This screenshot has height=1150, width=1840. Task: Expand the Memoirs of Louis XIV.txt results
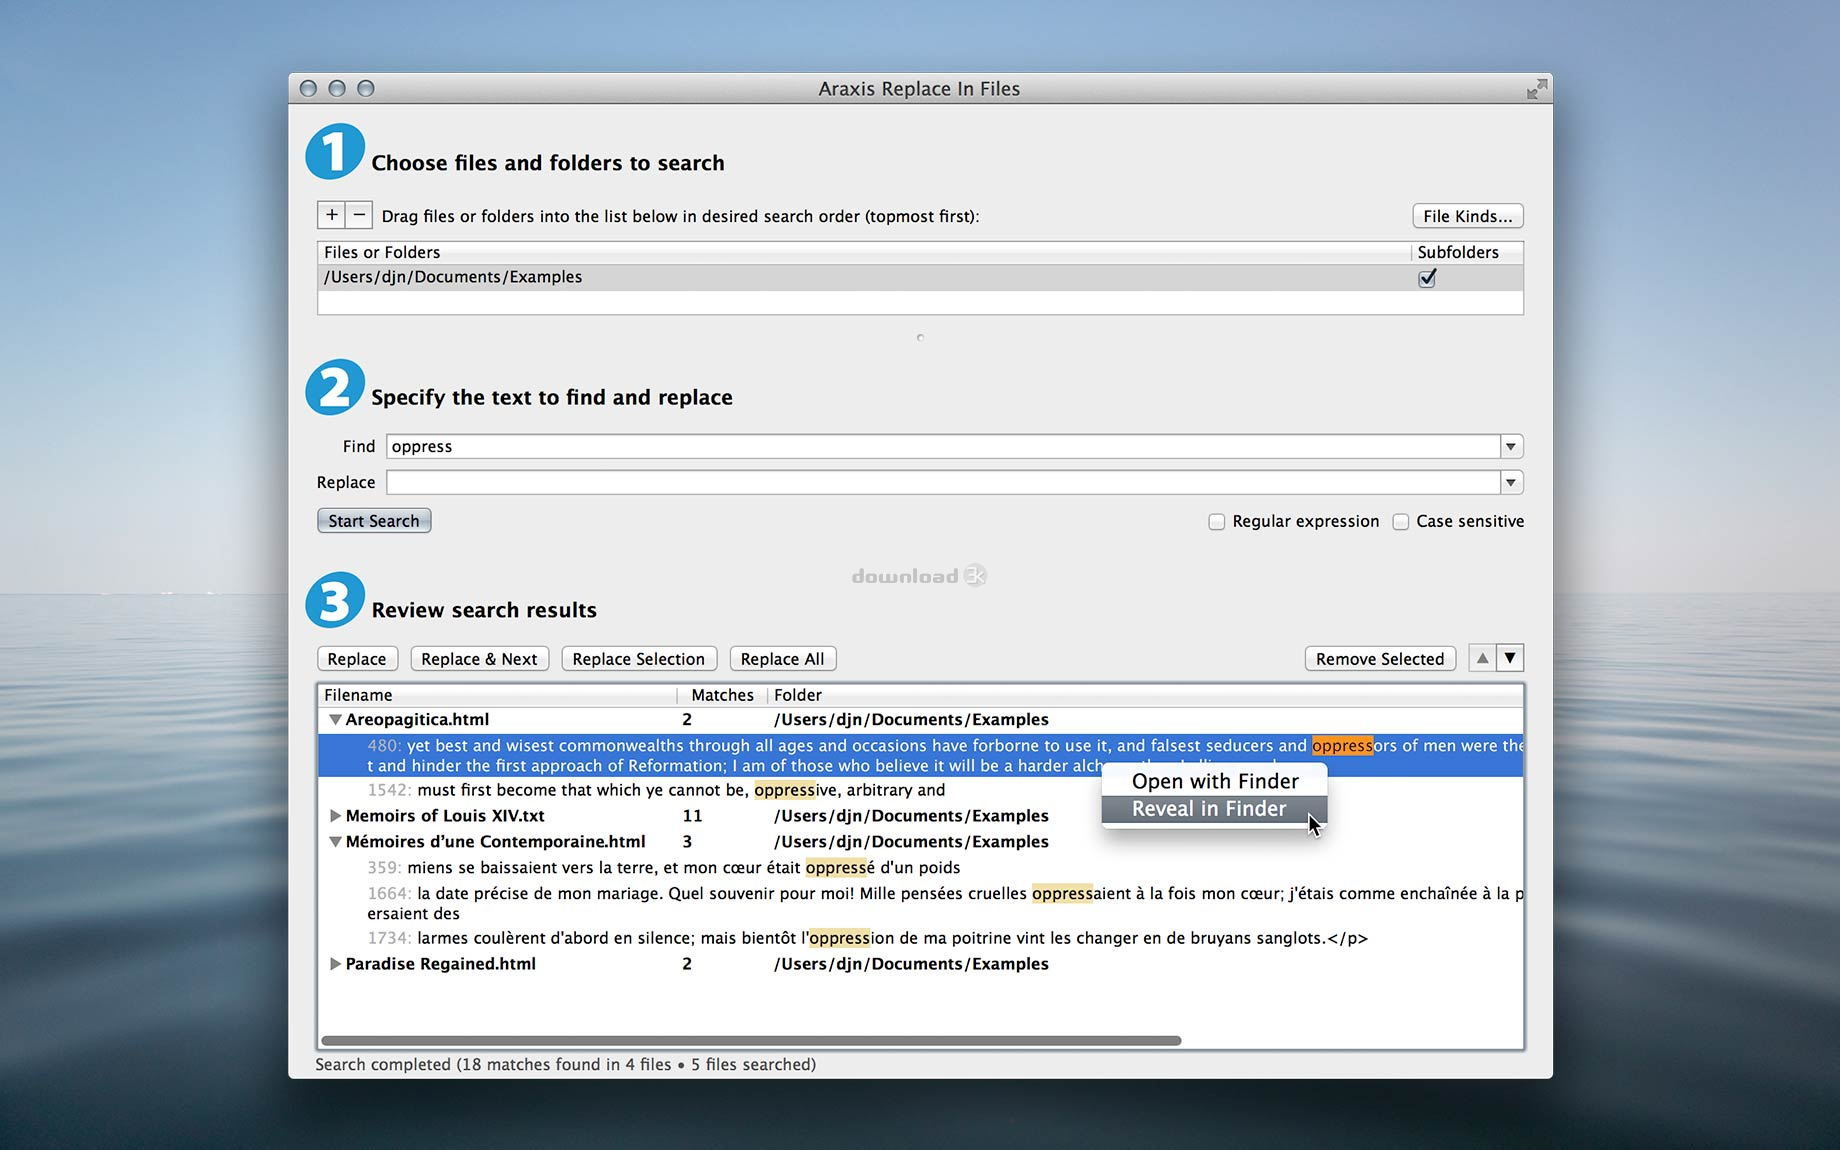[335, 815]
